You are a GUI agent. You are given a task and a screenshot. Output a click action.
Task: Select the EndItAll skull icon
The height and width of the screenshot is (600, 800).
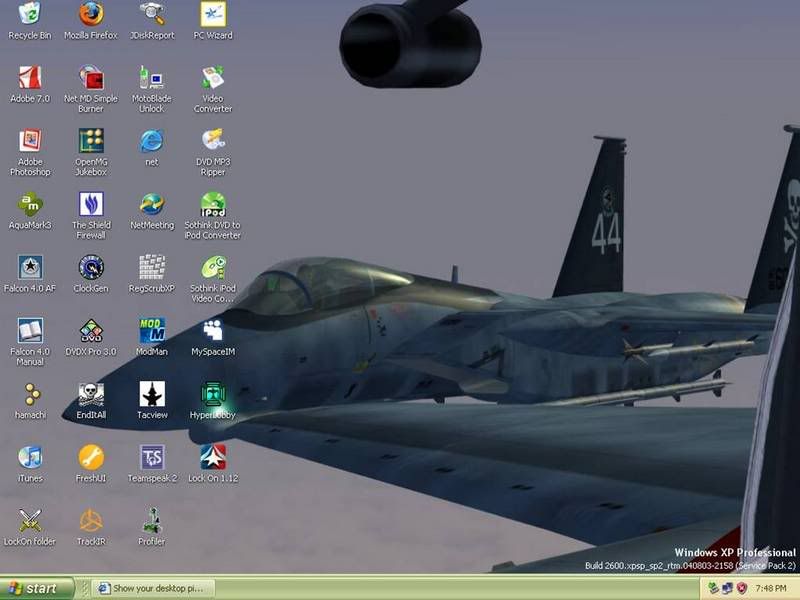91,394
